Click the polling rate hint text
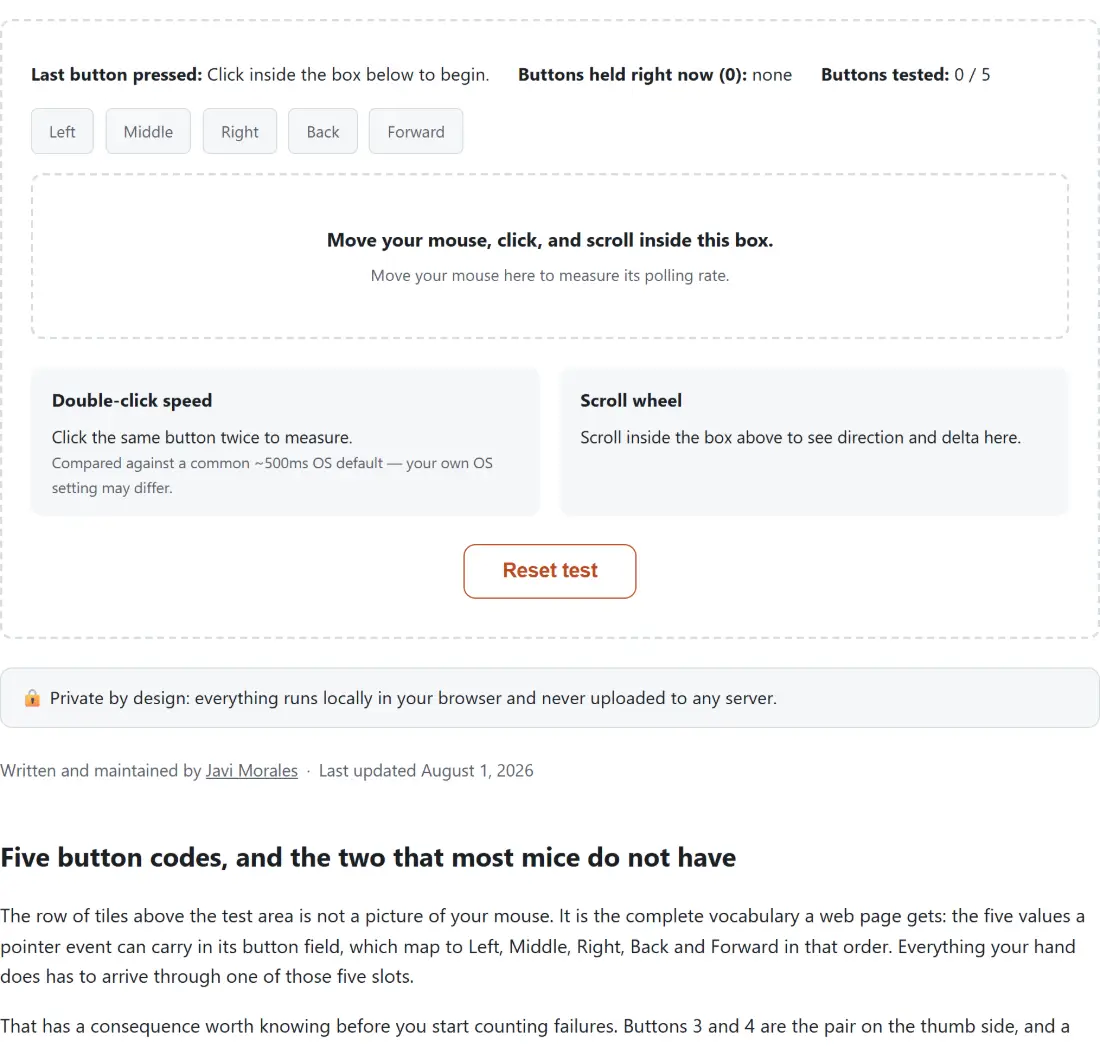Image resolution: width=1100 pixels, height=1048 pixels. tap(550, 276)
